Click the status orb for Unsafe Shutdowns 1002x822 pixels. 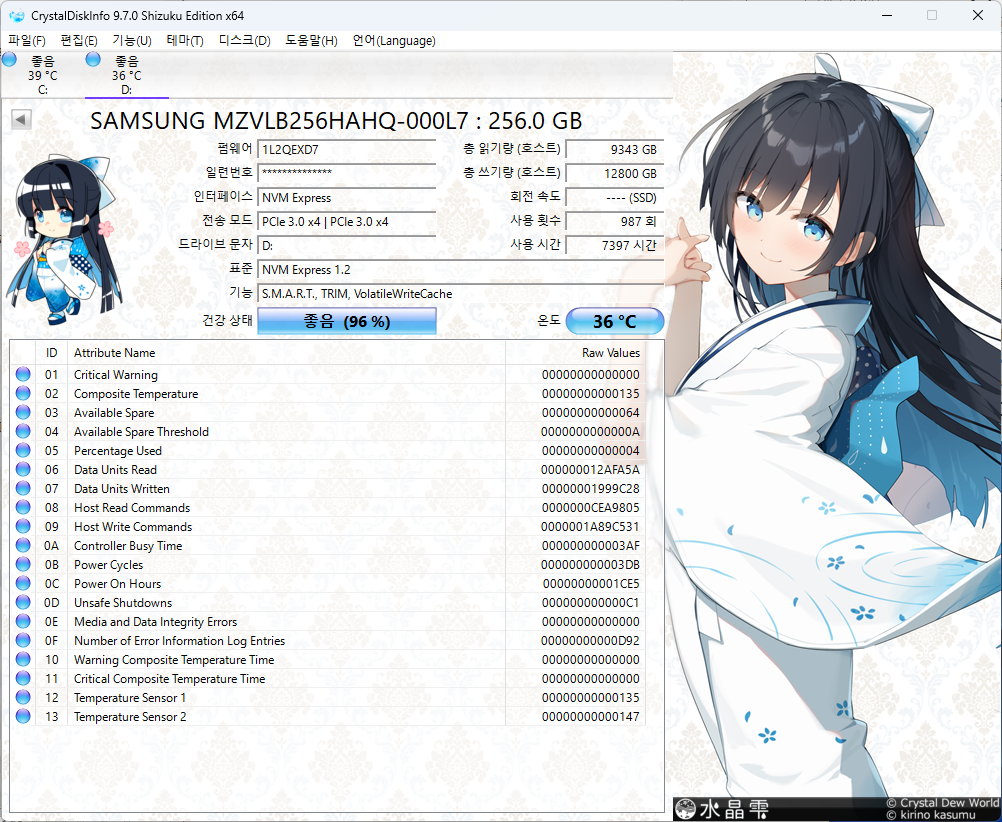23,602
